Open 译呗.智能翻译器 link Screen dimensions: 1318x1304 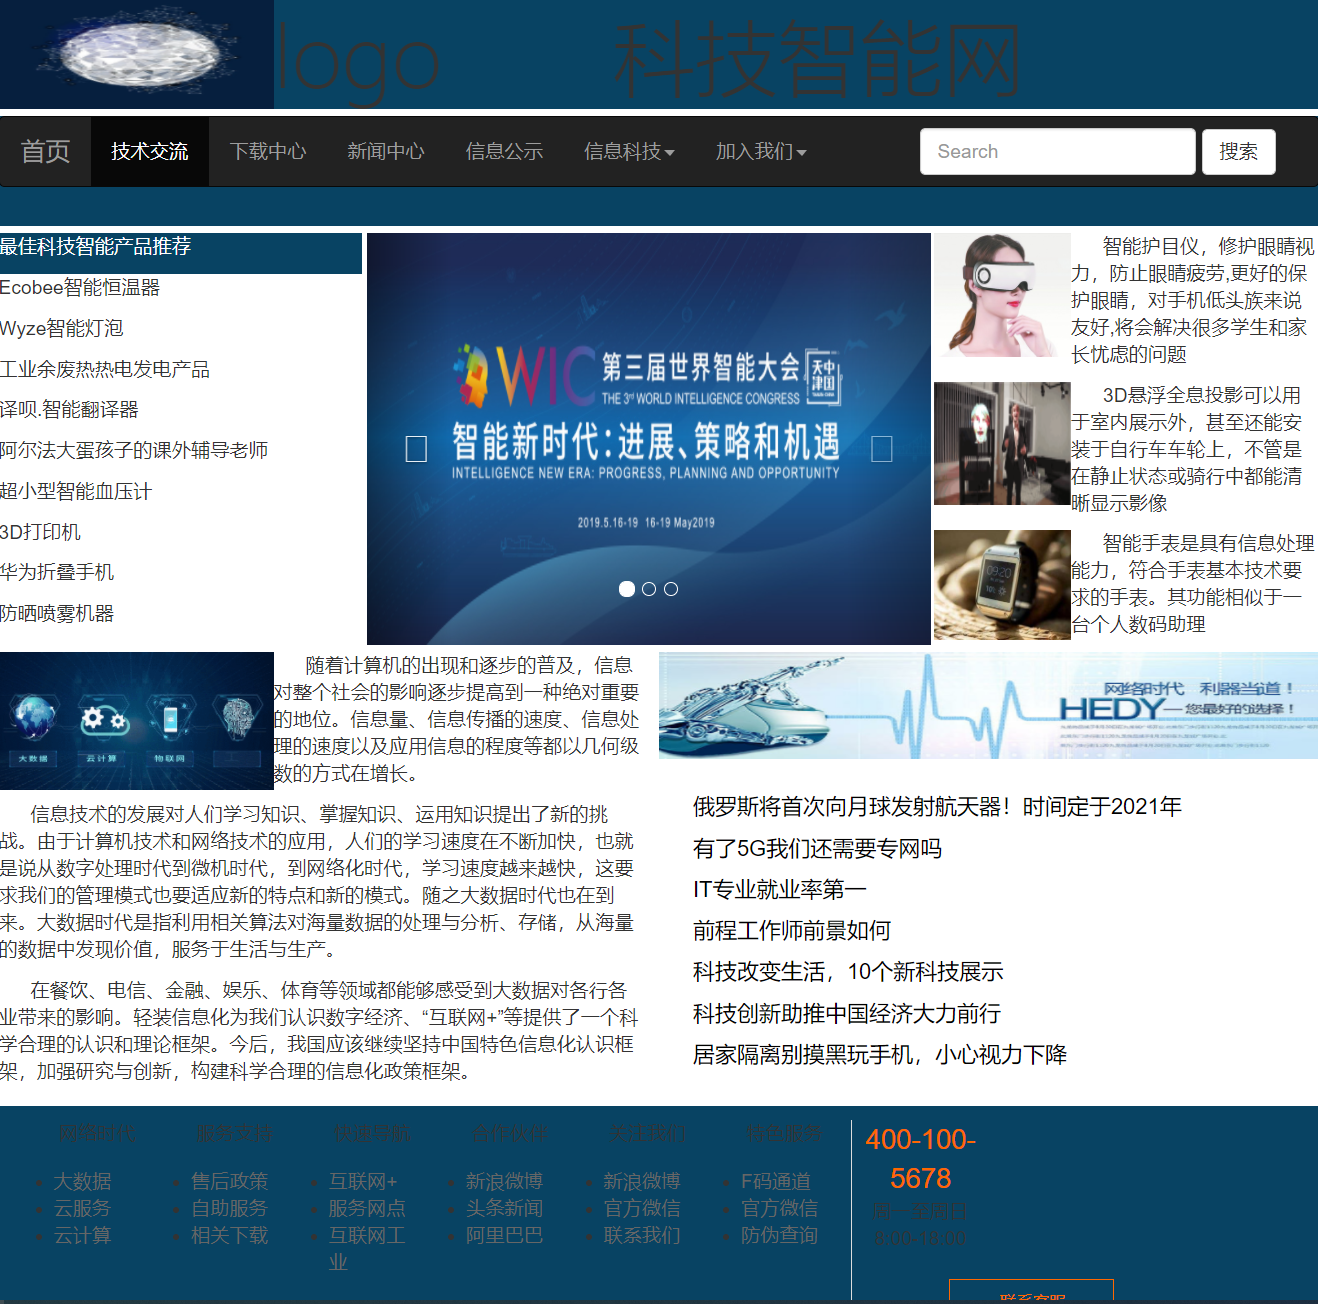coord(69,410)
